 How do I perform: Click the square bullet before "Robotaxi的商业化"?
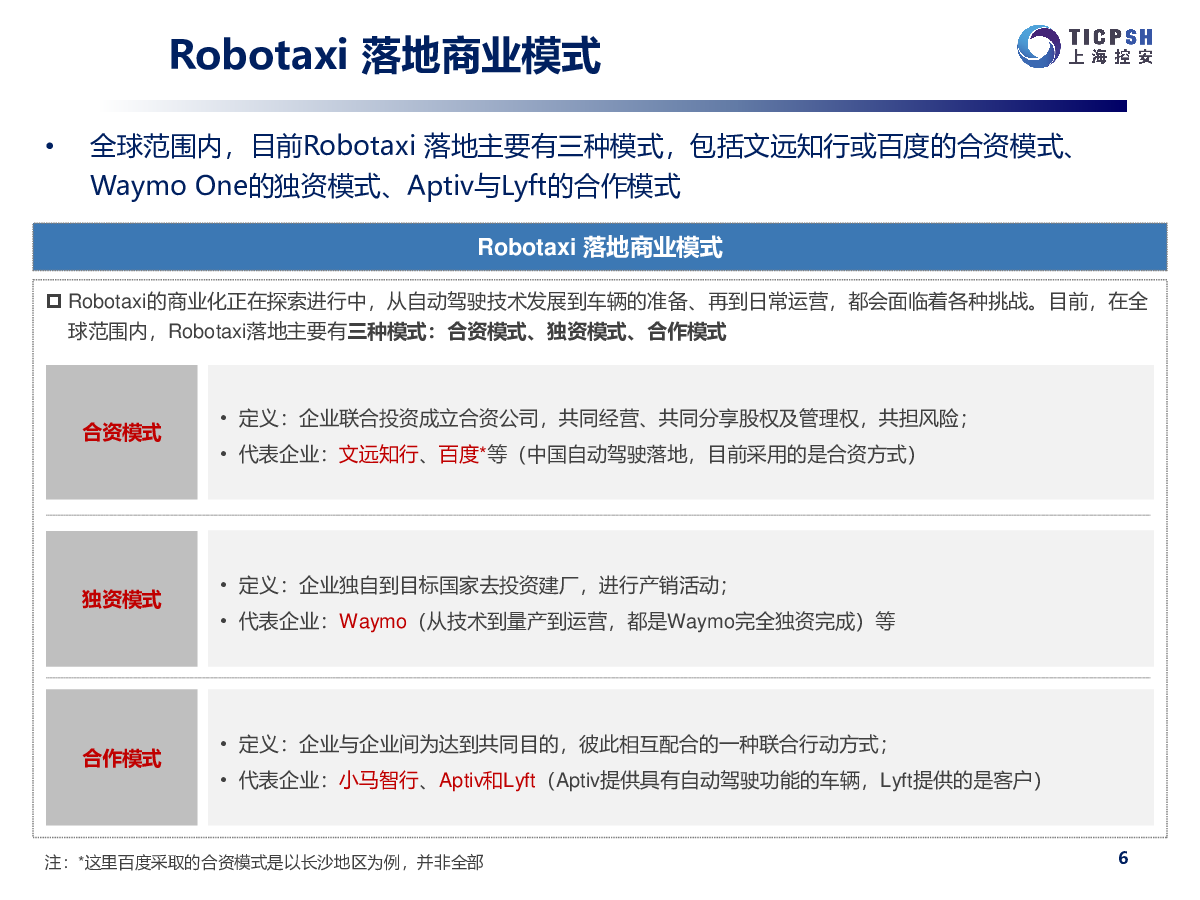tap(55, 302)
